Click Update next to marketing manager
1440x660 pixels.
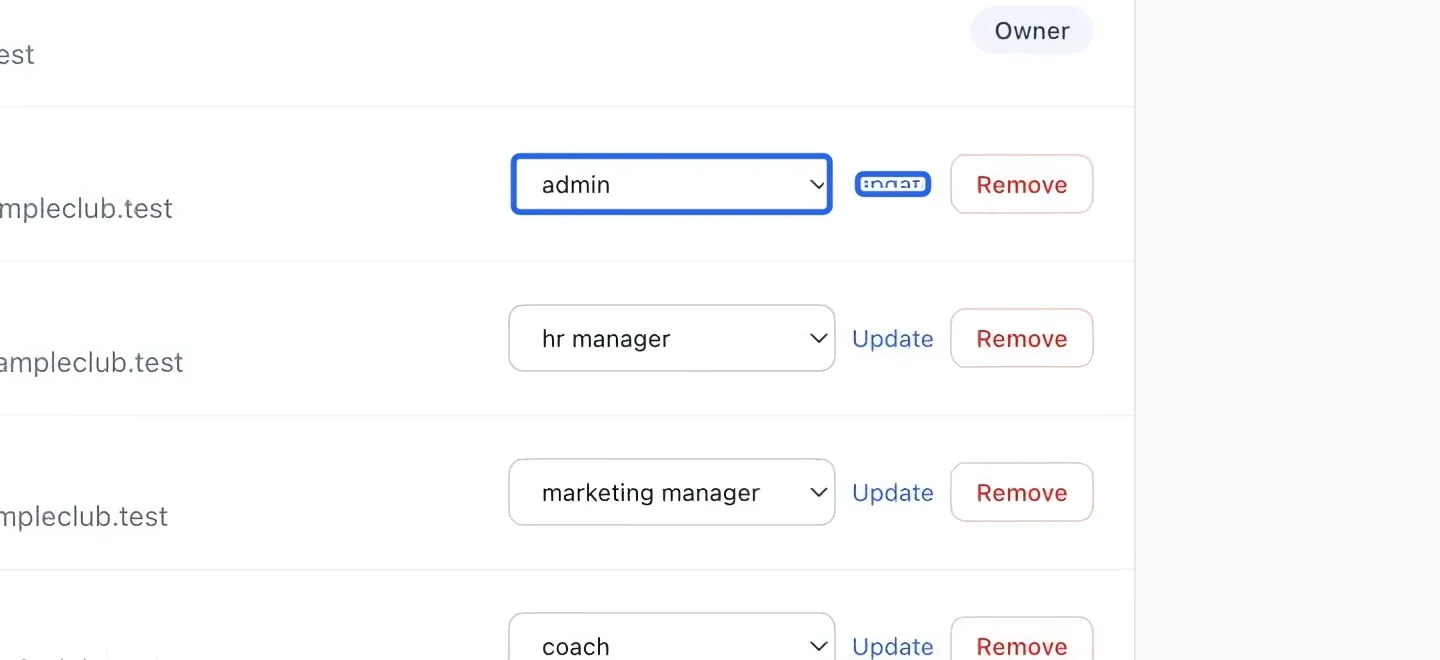click(x=893, y=493)
